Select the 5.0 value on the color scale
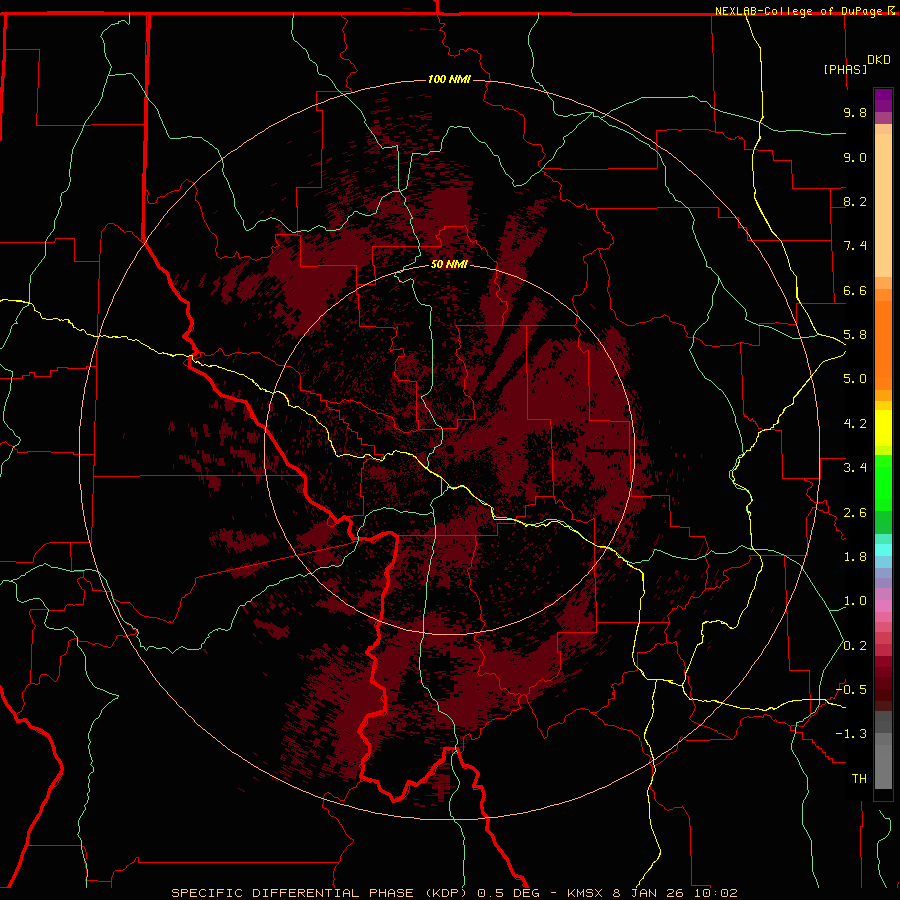Image resolution: width=900 pixels, height=900 pixels. point(855,379)
